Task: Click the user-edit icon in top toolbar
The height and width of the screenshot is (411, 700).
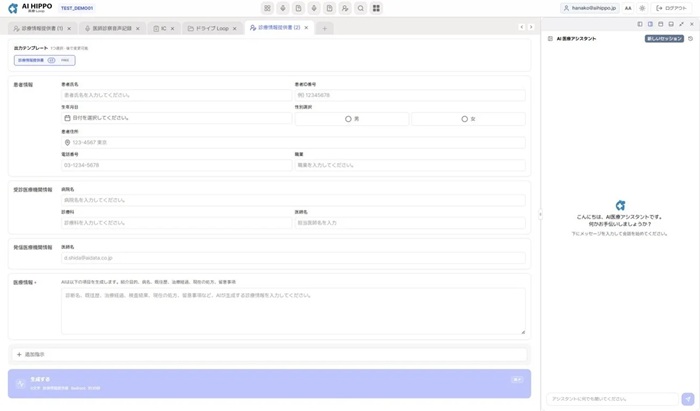Action: click(x=345, y=8)
